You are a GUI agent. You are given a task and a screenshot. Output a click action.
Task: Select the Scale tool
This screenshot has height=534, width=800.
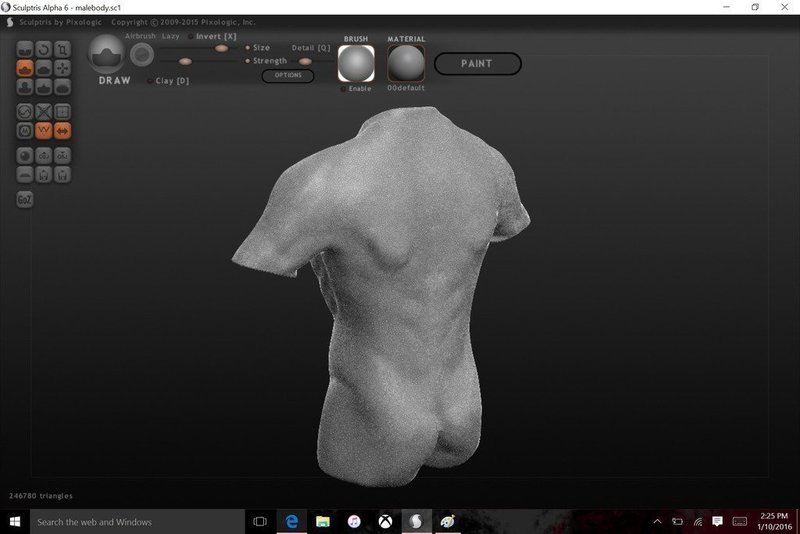click(62, 49)
